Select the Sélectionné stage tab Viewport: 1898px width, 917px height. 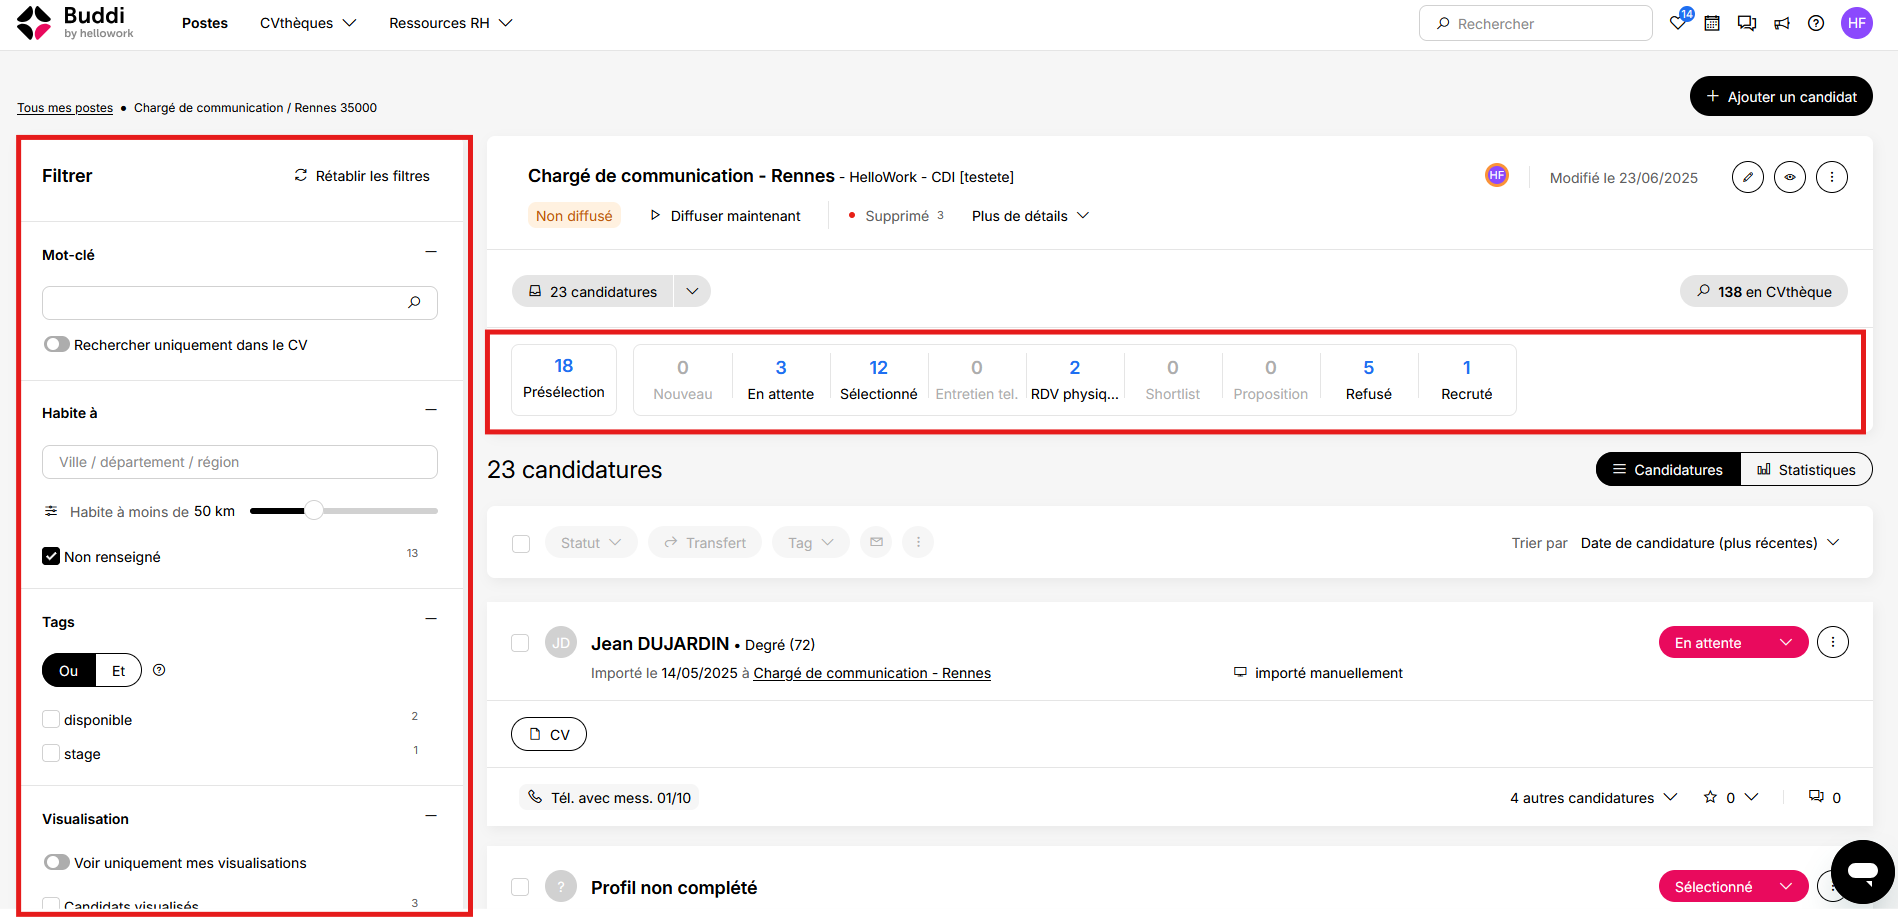(879, 380)
